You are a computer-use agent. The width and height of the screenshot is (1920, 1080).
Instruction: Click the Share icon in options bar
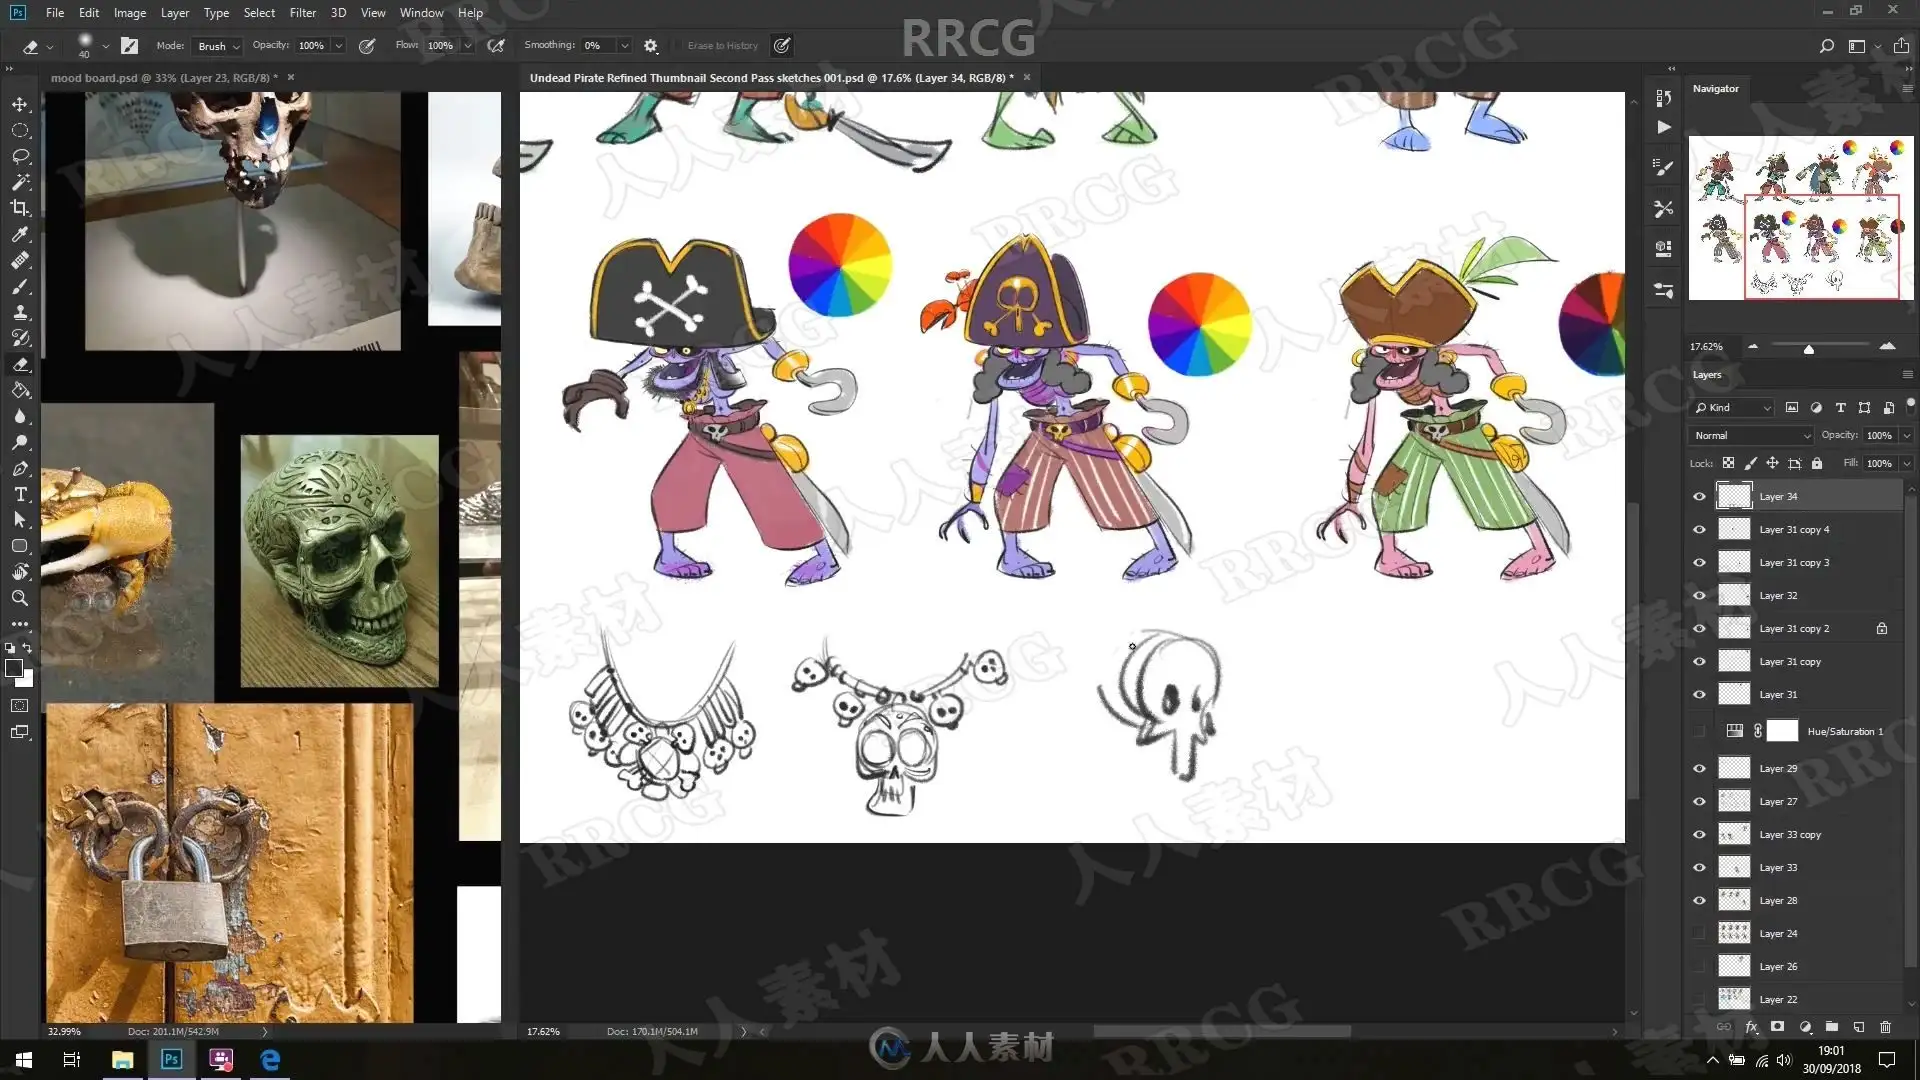(x=1901, y=46)
